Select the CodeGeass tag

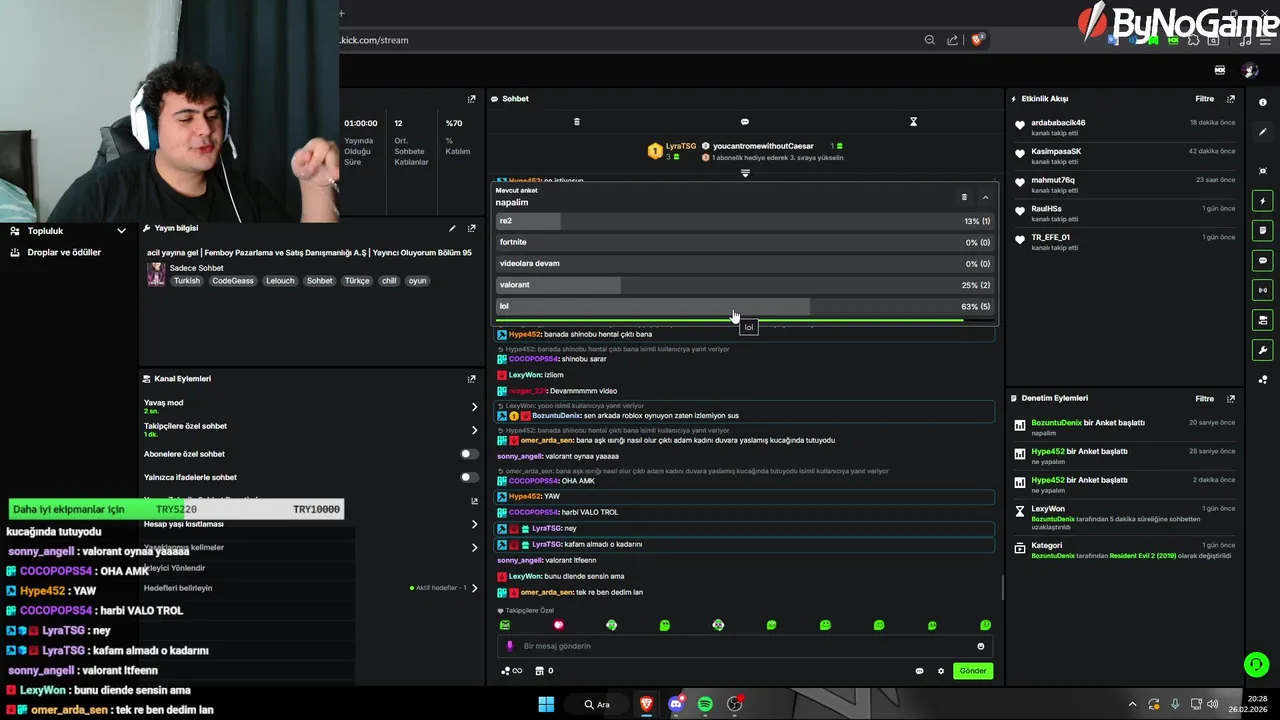(233, 281)
